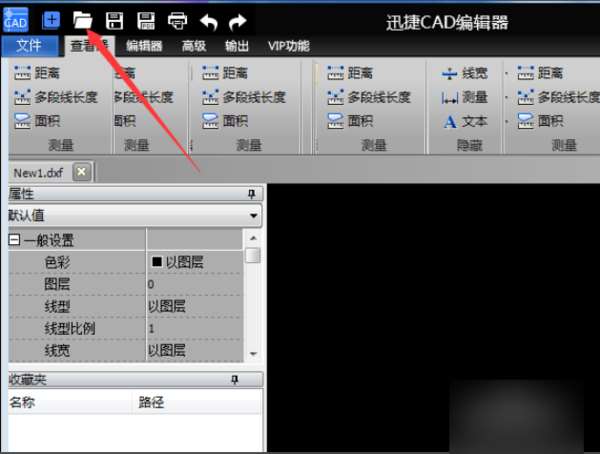Select the 文本 text tool
This screenshot has height=454, width=600.
pyautogui.click(x=465, y=122)
